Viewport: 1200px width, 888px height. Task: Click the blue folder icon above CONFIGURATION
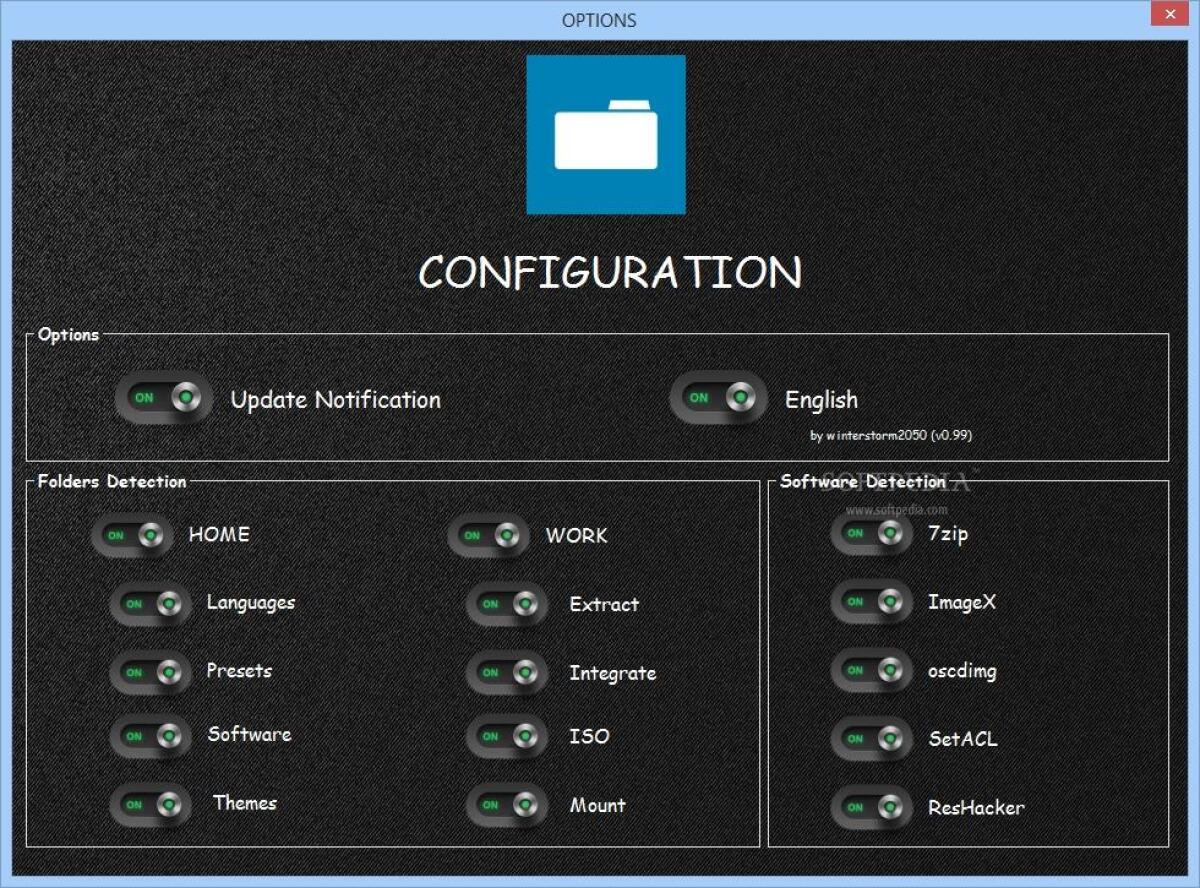click(605, 135)
